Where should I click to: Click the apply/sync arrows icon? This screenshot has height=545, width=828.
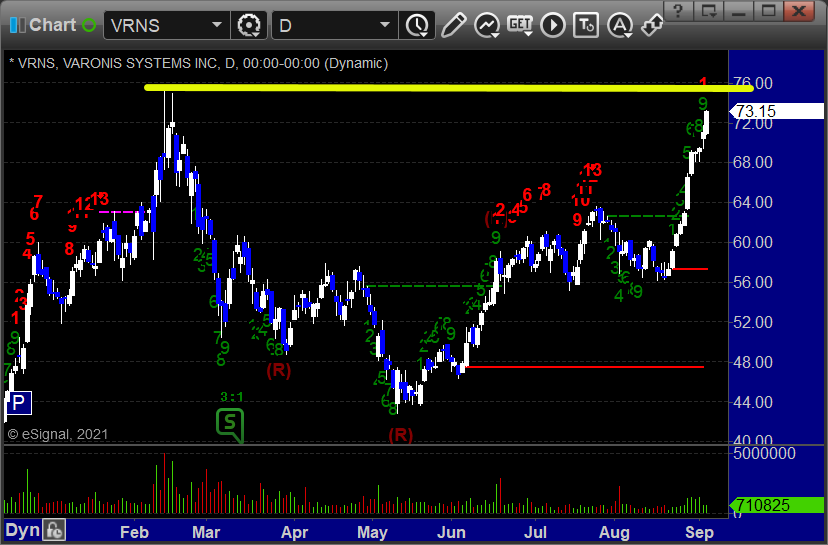pyautogui.click(x=652, y=25)
